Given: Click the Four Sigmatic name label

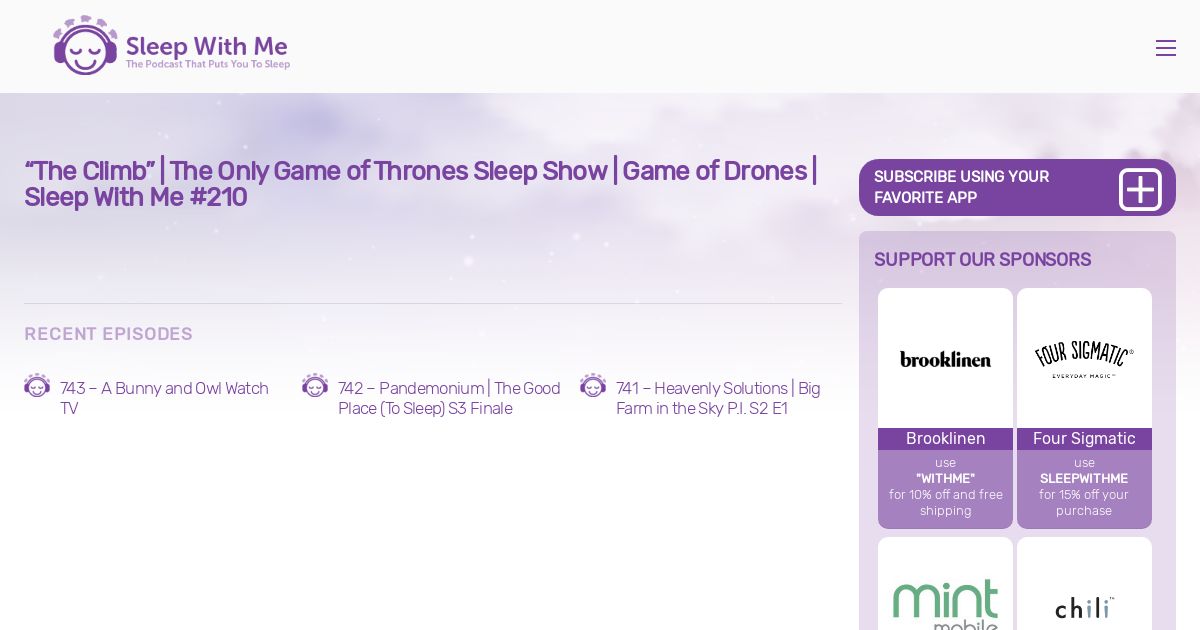Looking at the screenshot, I should (1084, 439).
